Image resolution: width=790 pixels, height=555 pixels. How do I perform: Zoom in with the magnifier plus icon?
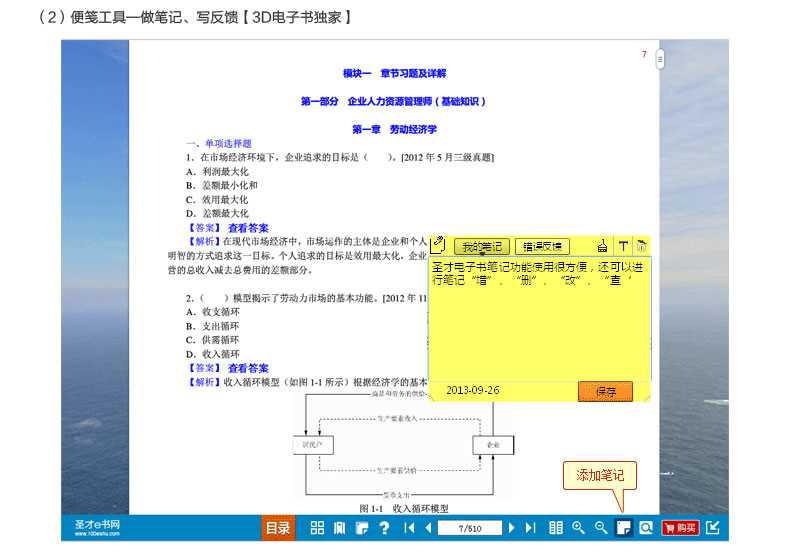pos(578,528)
